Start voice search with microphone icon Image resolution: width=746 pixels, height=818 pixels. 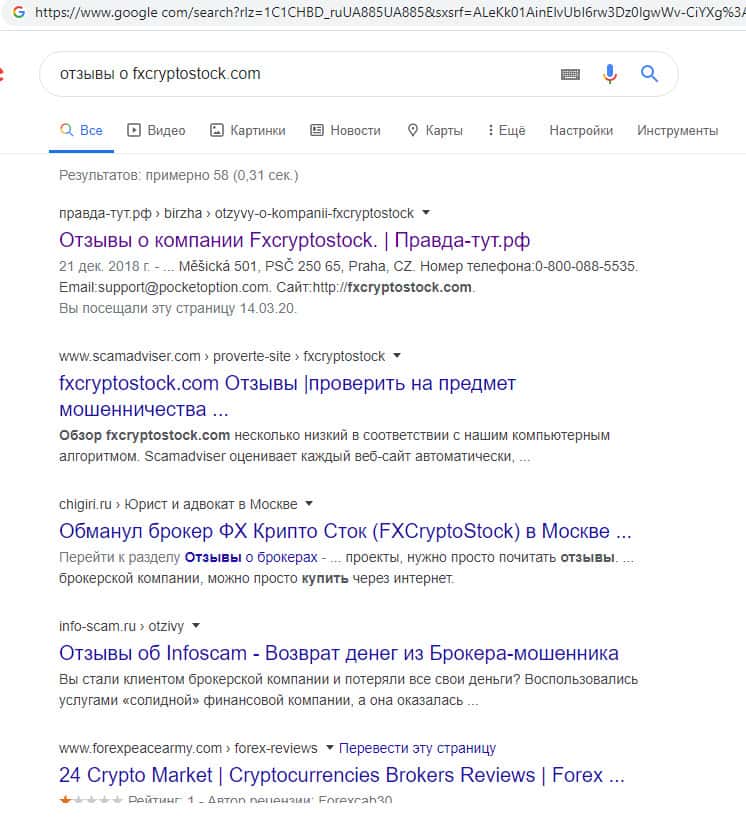[609, 74]
